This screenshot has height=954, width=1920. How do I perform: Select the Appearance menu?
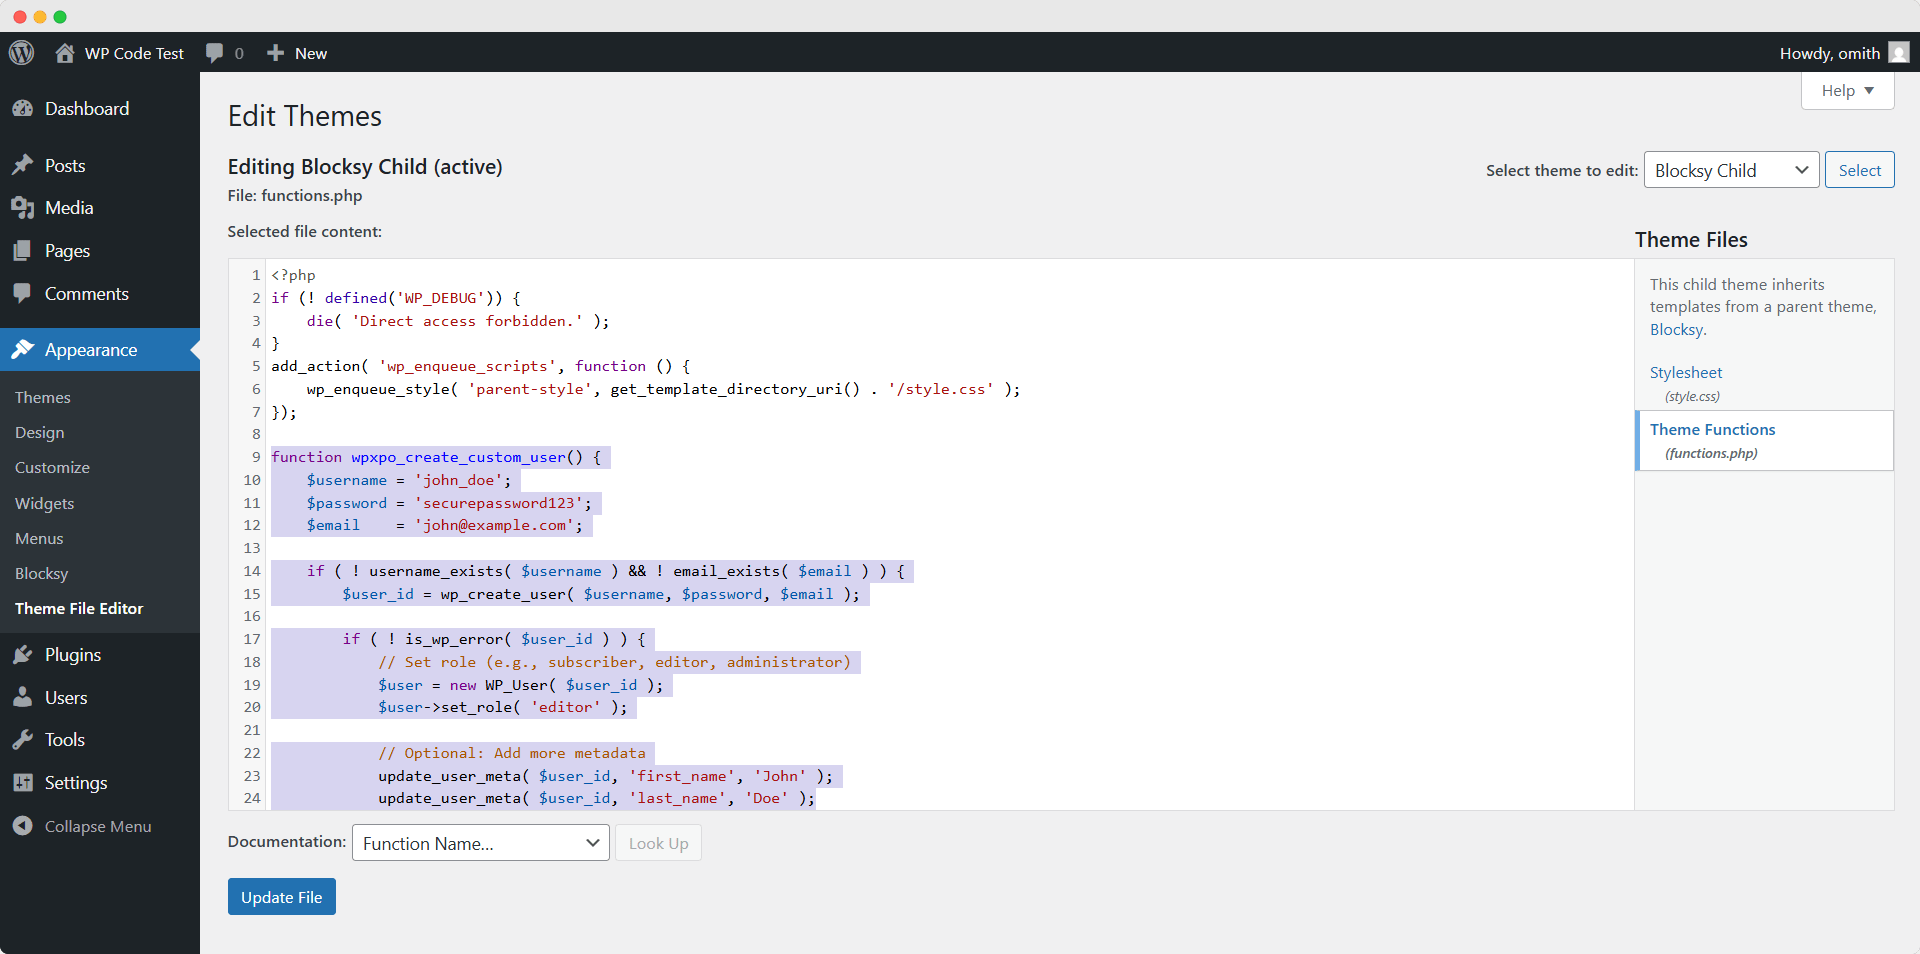[100, 350]
